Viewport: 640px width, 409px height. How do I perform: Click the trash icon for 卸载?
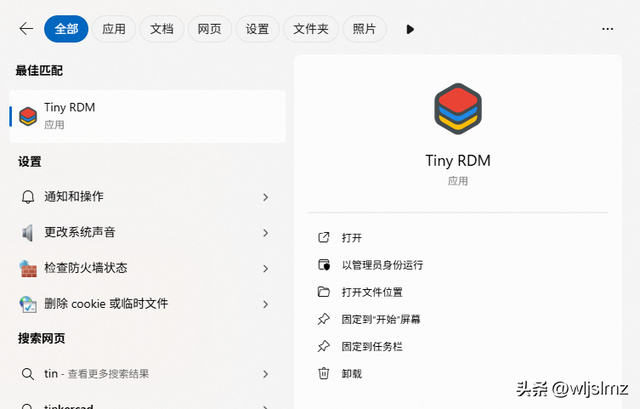click(324, 373)
